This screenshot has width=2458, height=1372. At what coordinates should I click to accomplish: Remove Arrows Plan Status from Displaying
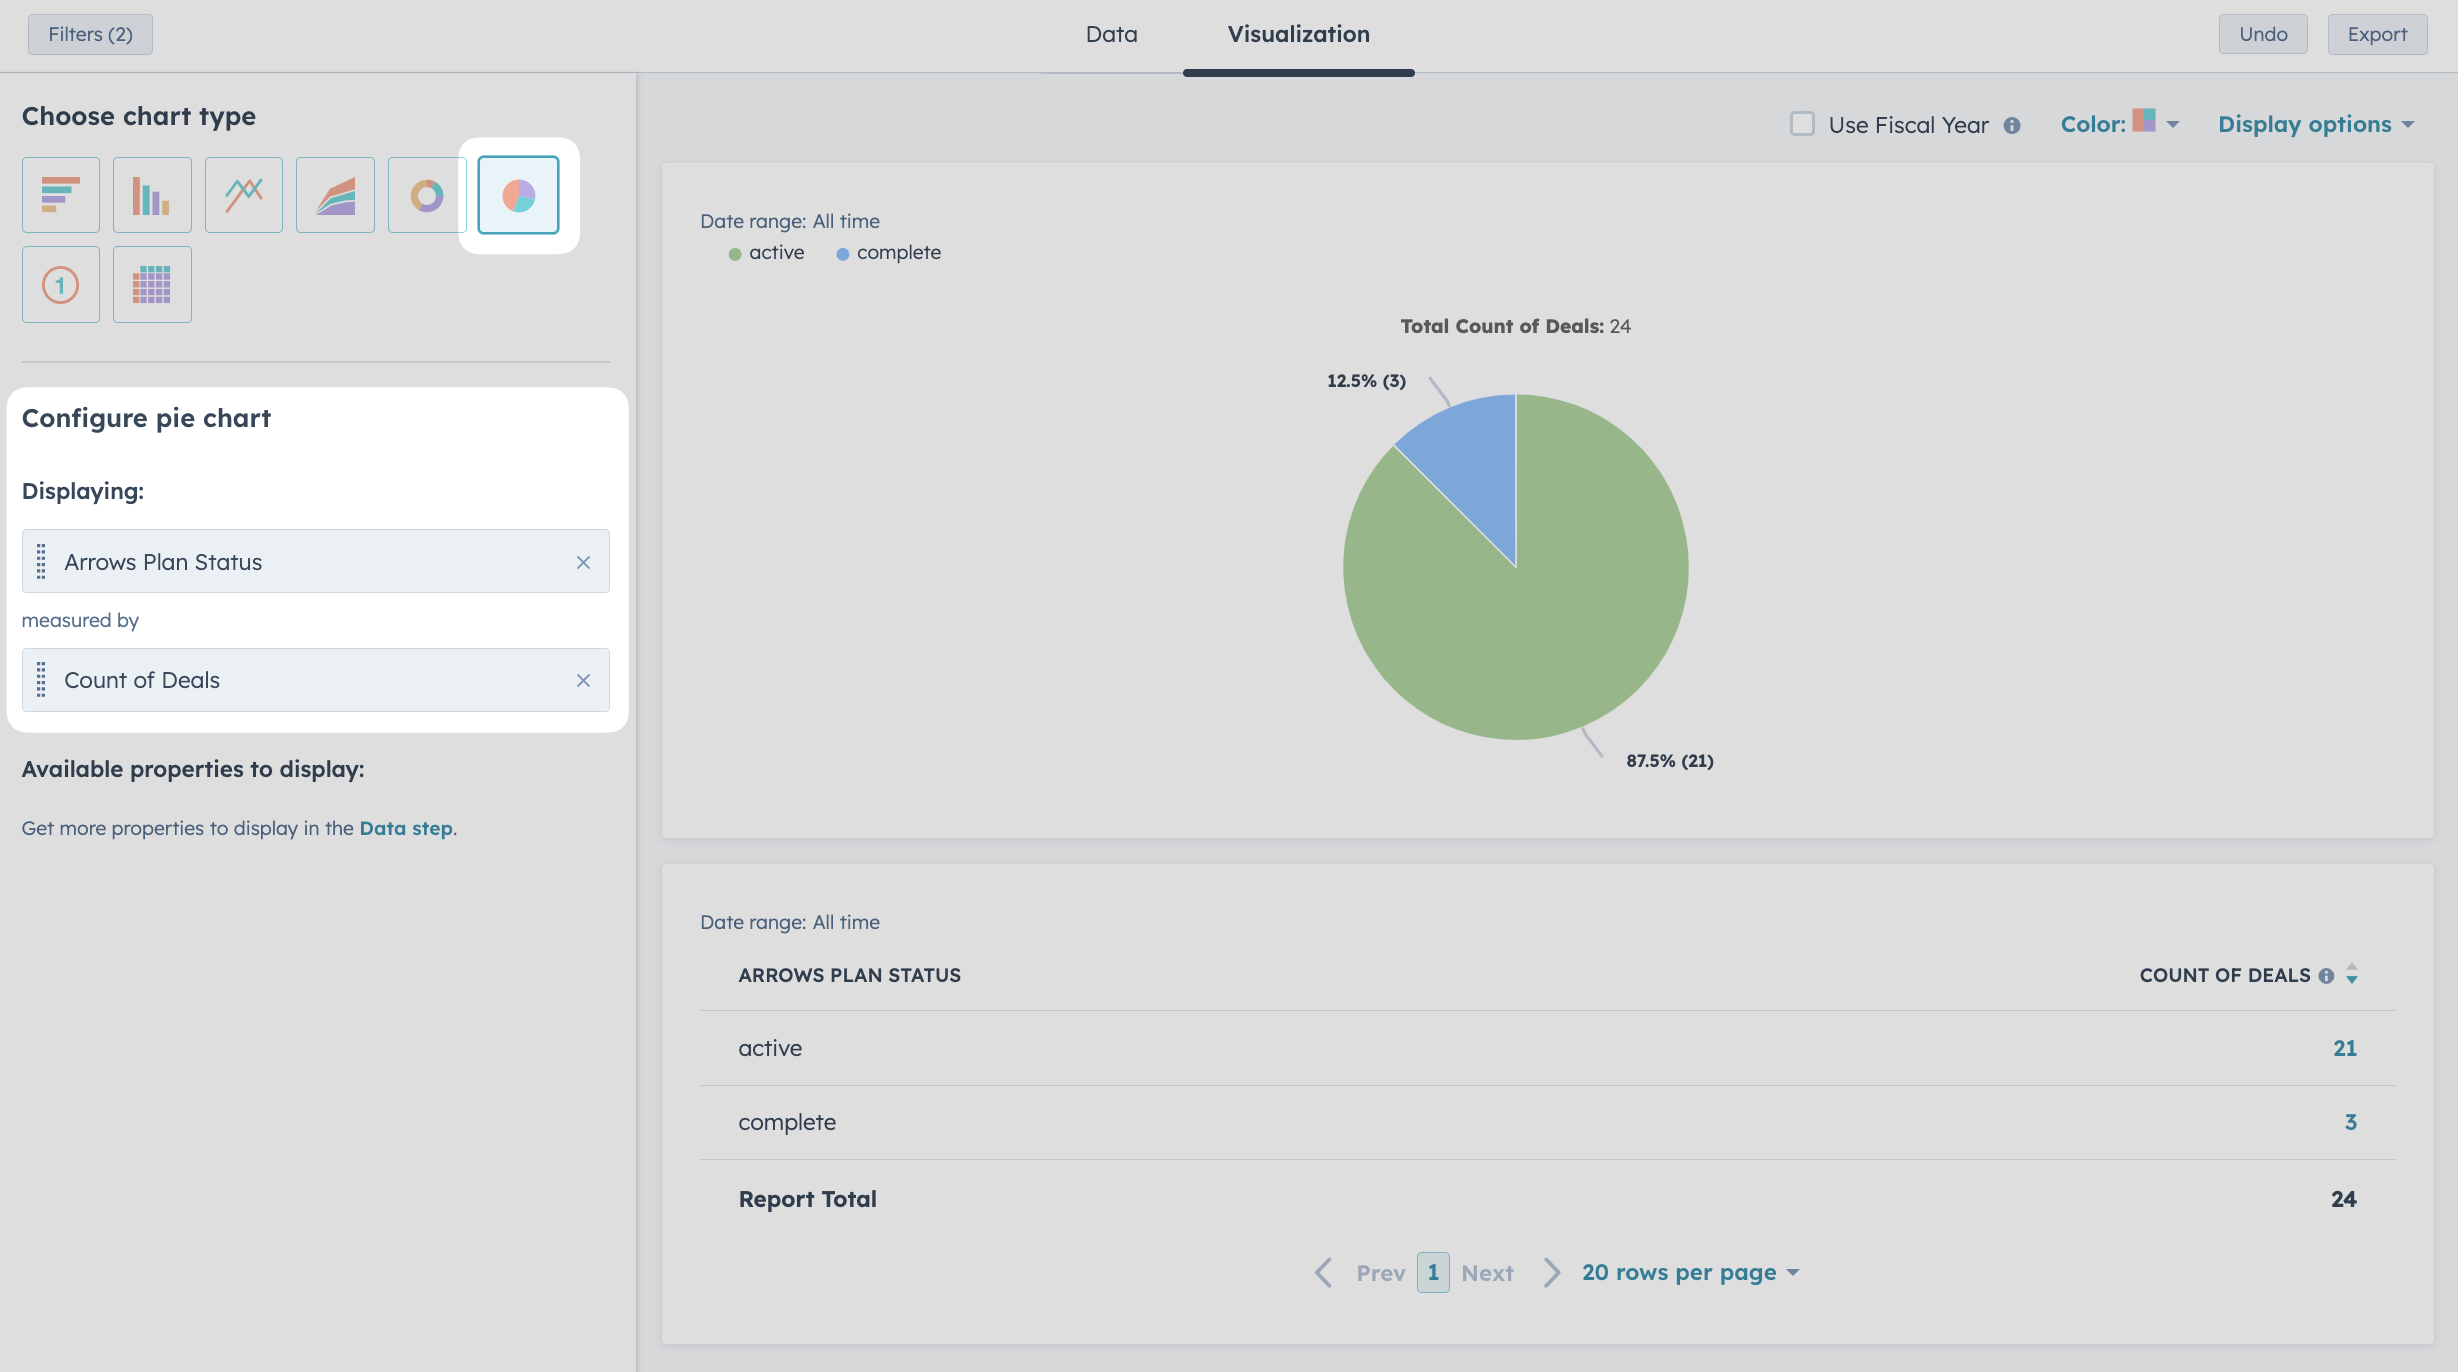(585, 561)
